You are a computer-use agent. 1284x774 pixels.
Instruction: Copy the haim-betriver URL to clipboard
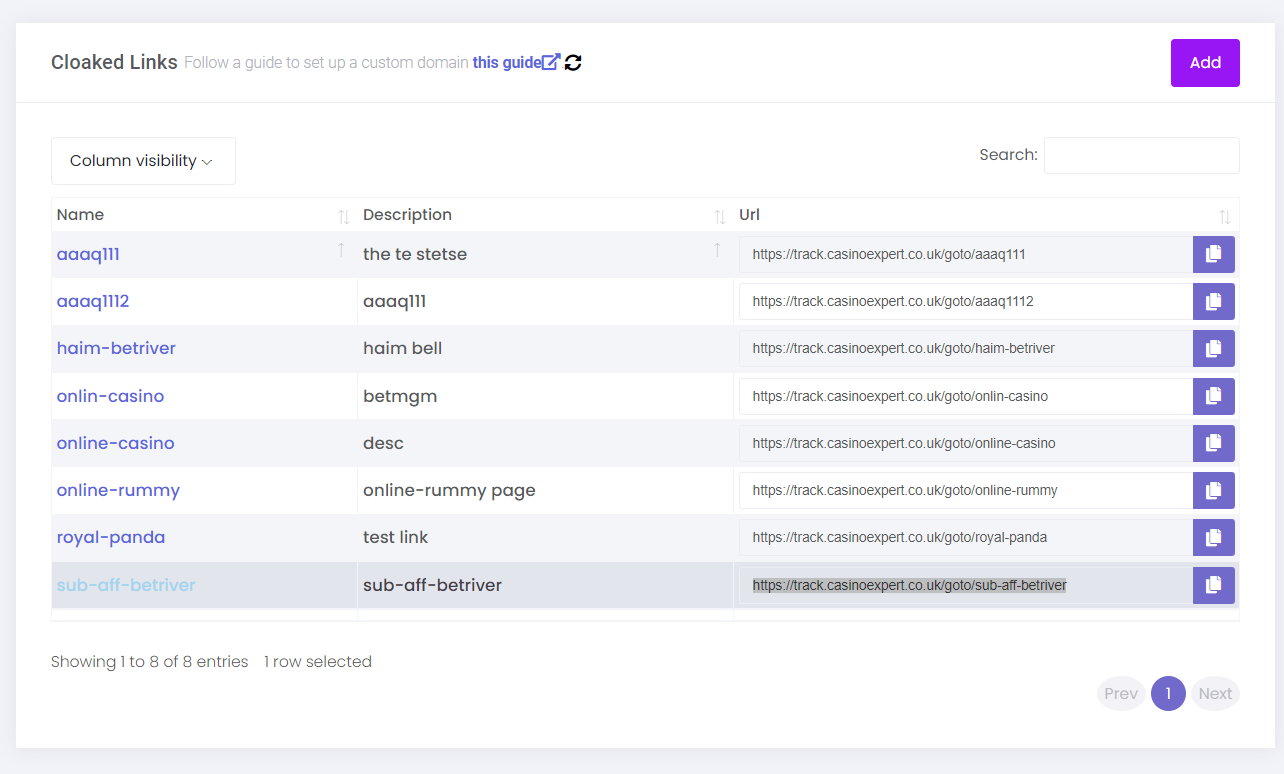pos(1213,348)
